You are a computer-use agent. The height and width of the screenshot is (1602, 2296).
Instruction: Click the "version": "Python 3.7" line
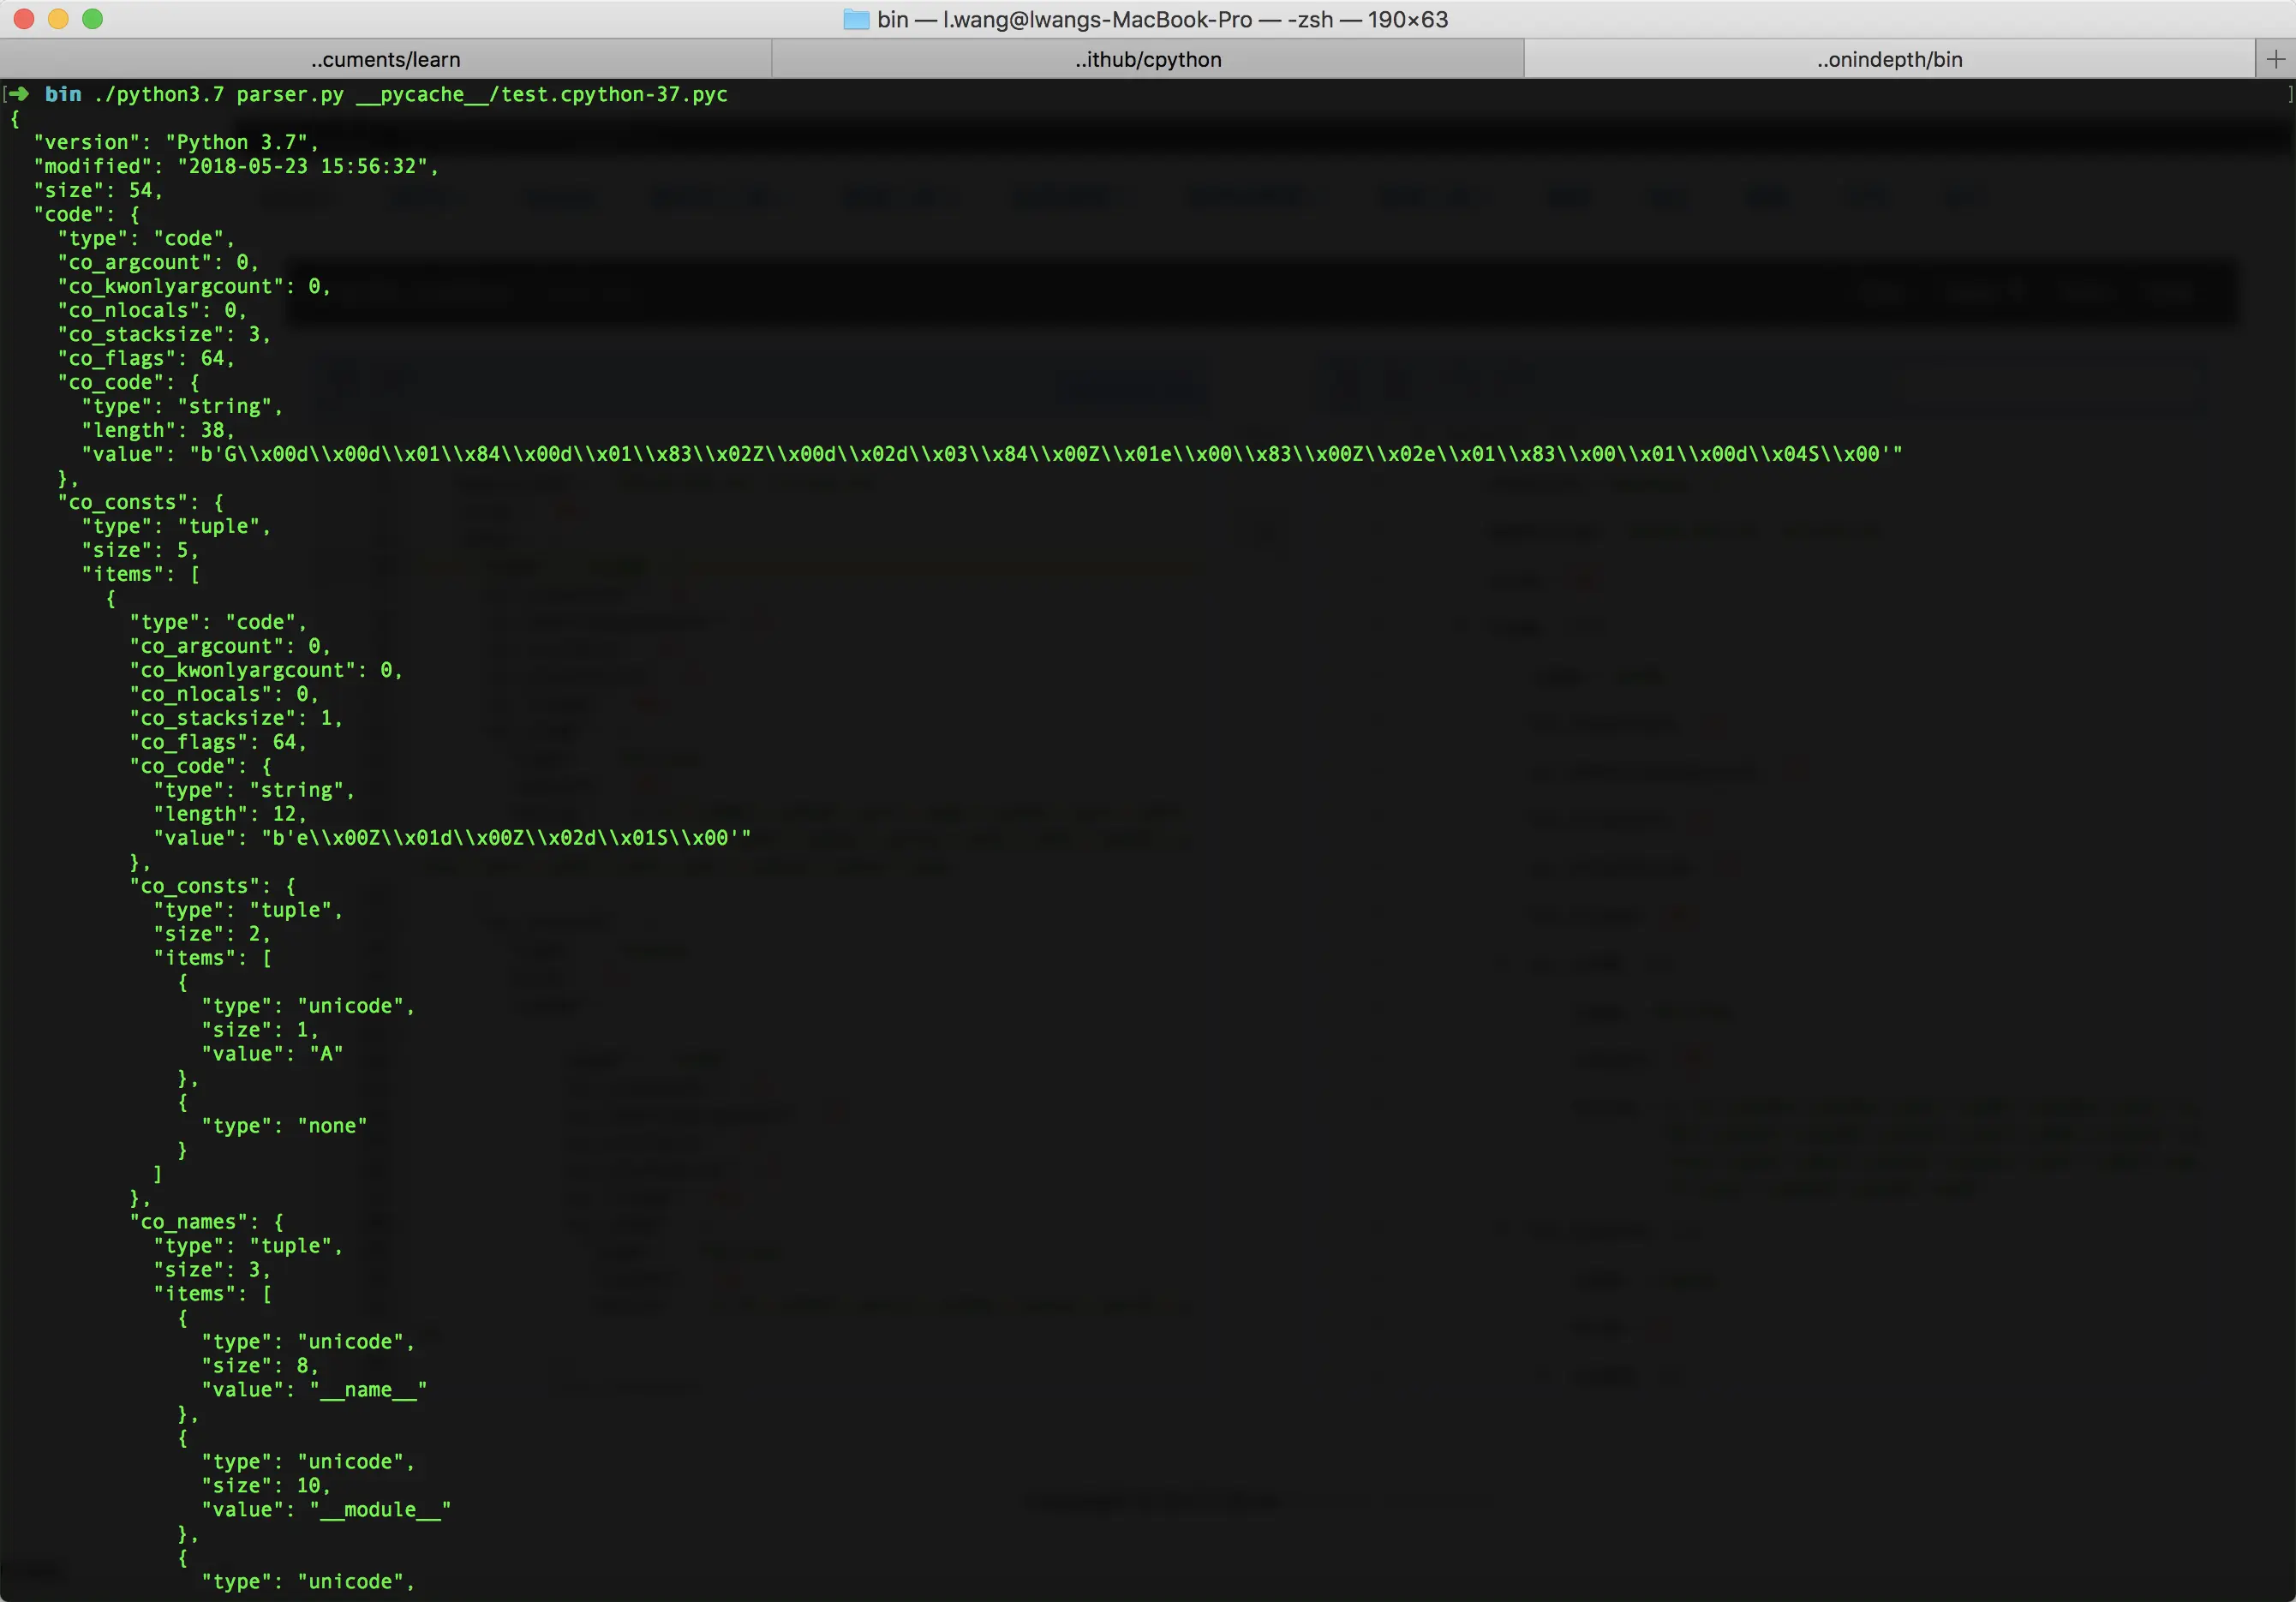176,142
